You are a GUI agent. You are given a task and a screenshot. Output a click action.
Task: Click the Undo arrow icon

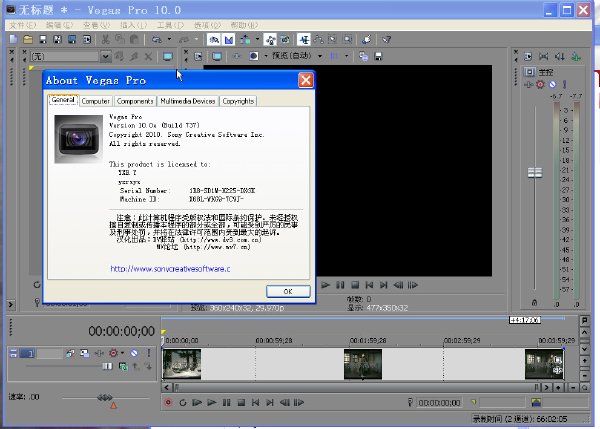pos(157,39)
